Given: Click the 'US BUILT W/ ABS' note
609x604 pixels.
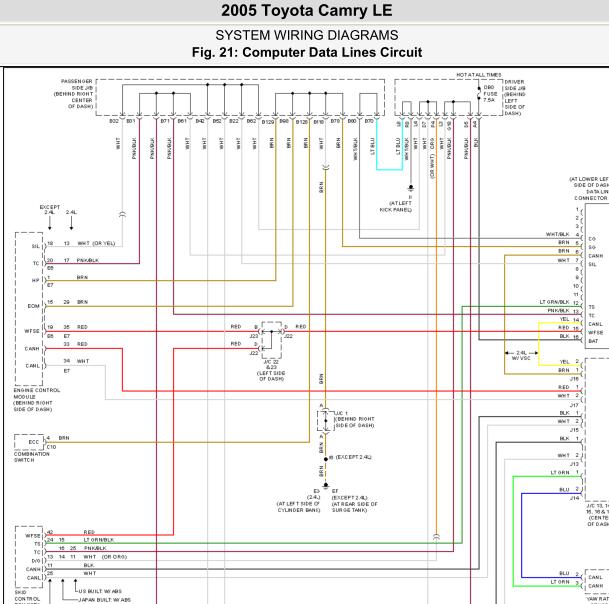Looking at the screenshot, I should pyautogui.click(x=100, y=591).
